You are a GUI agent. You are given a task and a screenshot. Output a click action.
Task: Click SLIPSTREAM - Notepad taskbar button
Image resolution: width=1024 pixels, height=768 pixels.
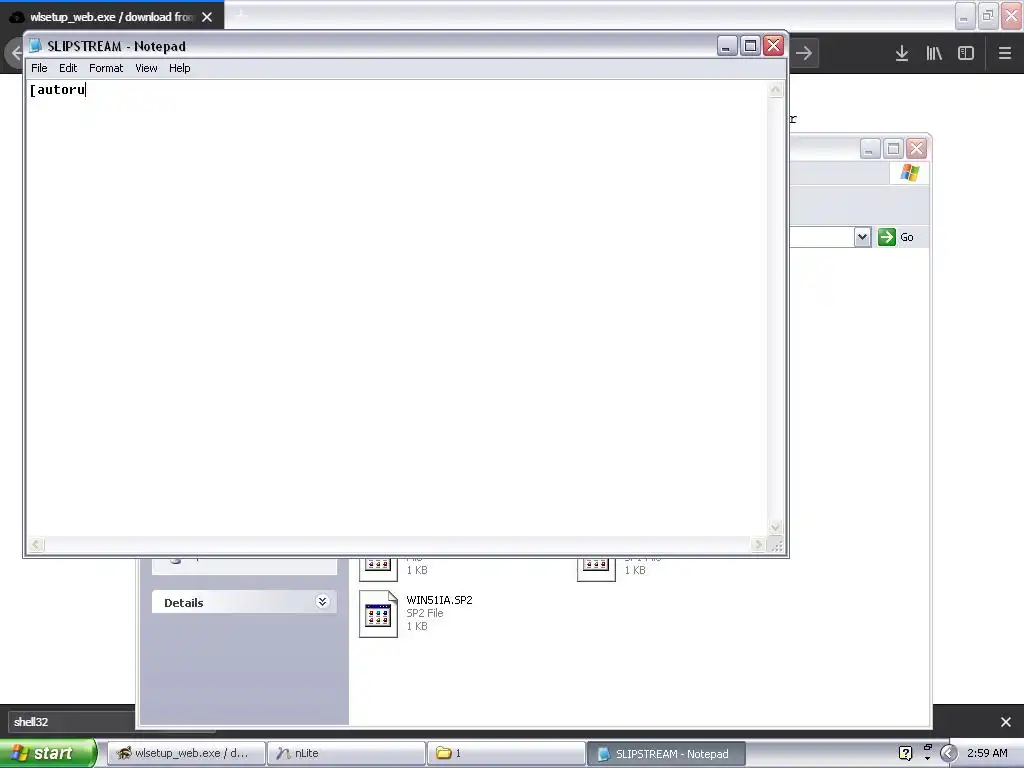(x=666, y=754)
